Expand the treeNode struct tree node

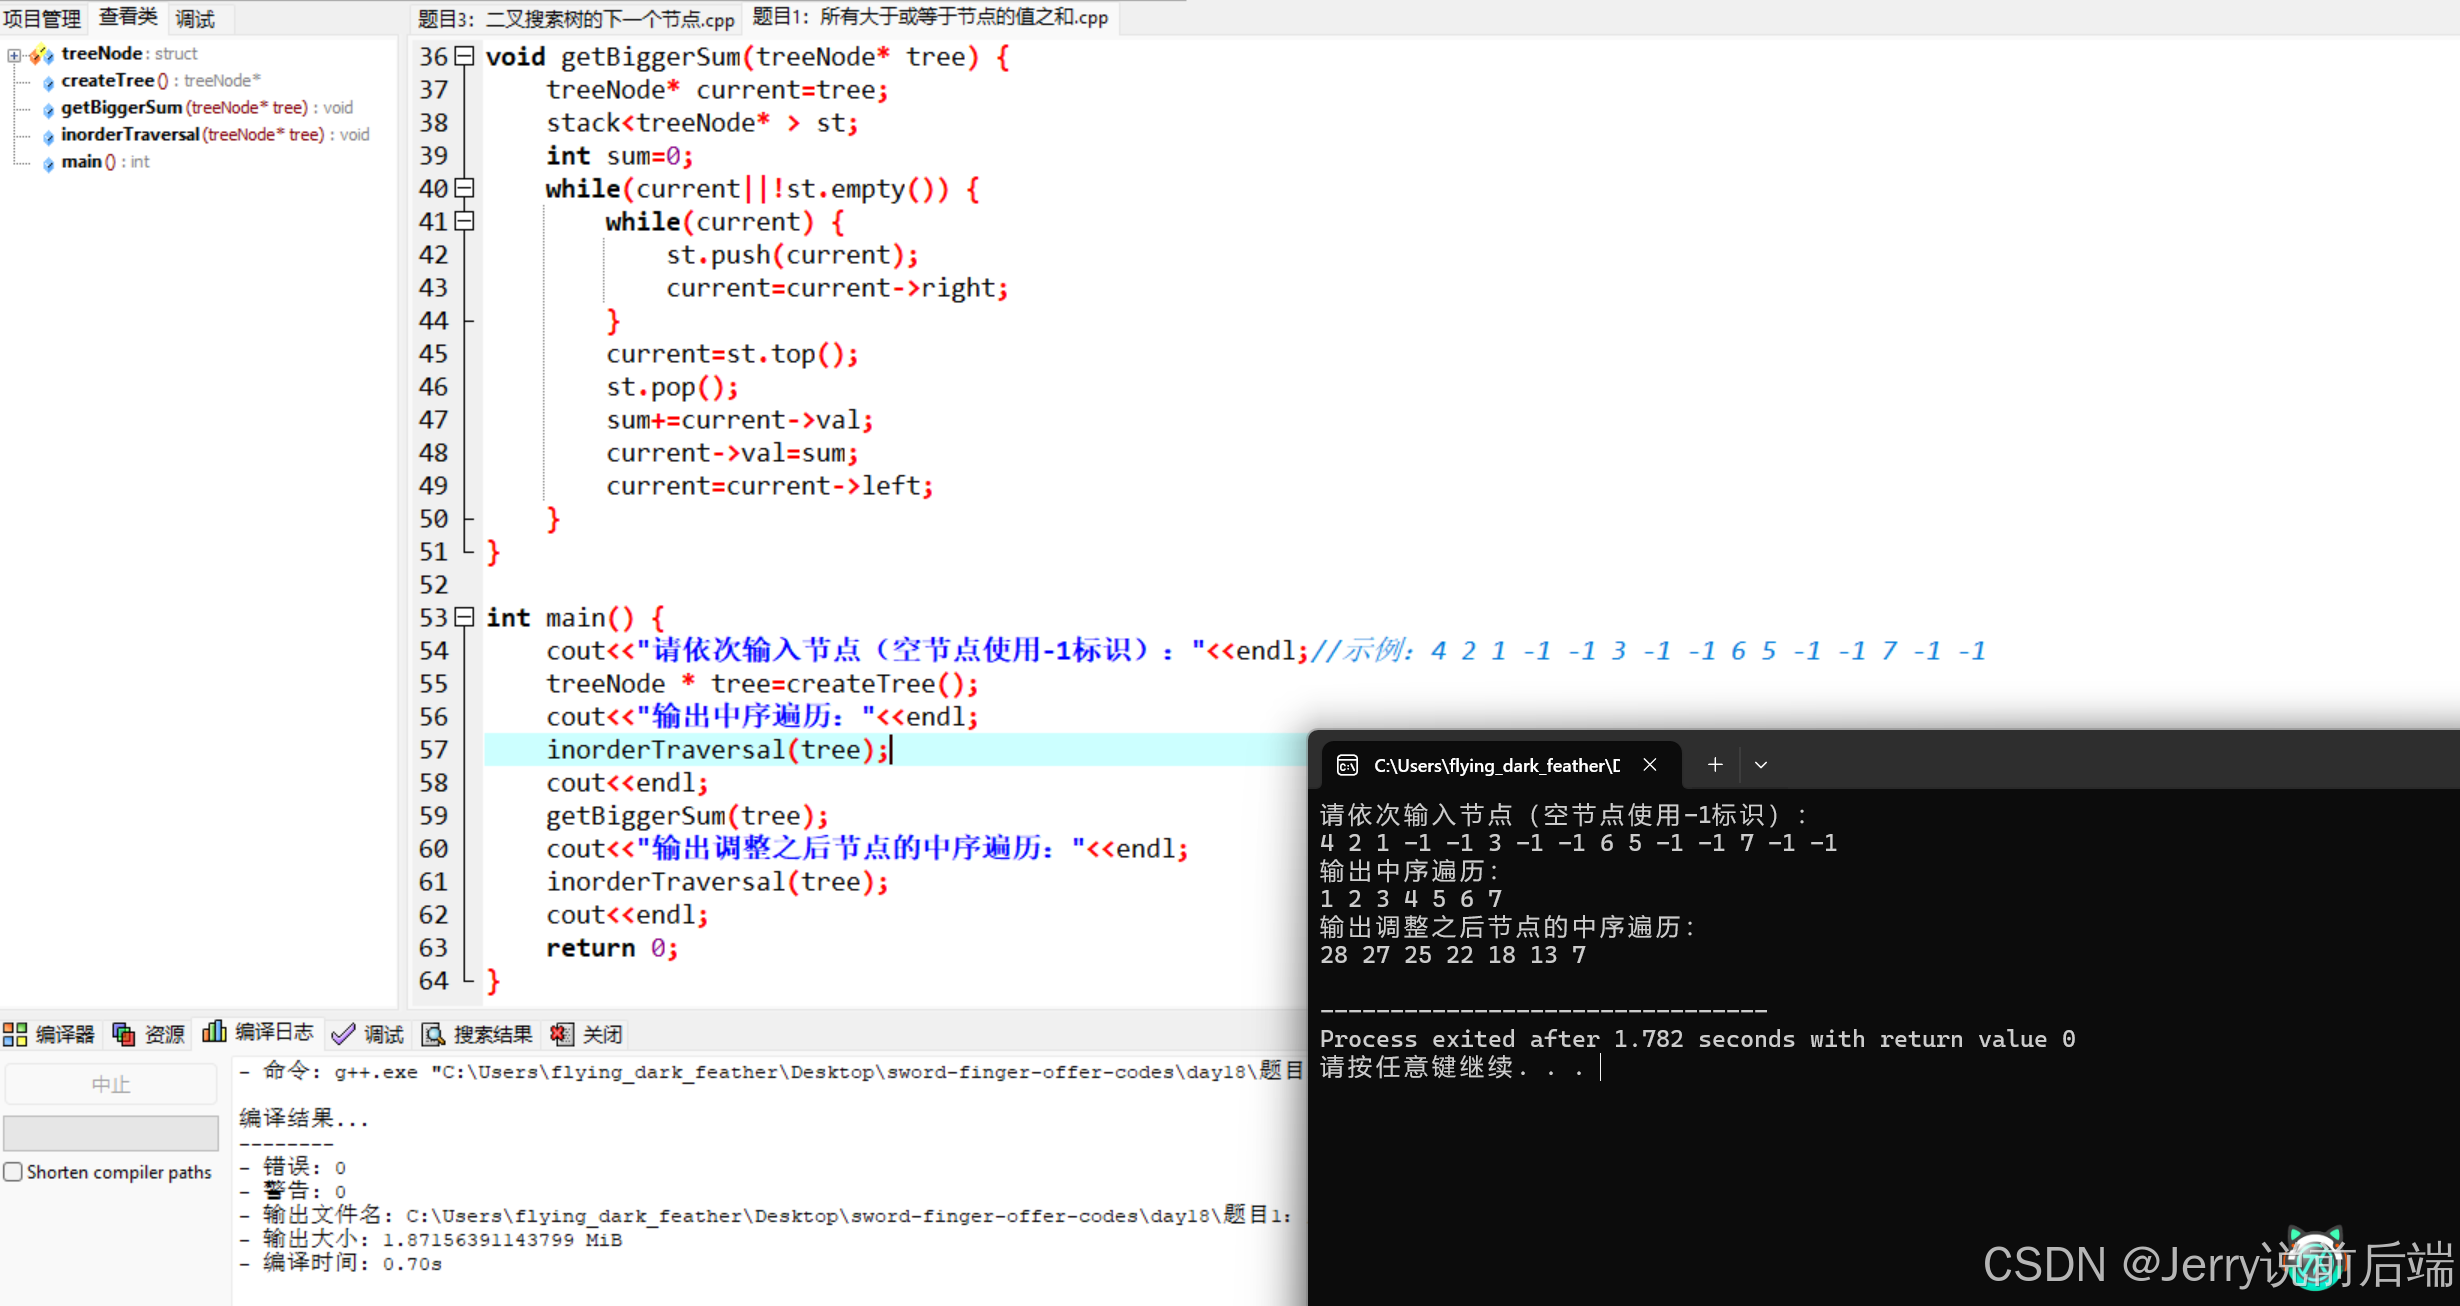pos(14,55)
